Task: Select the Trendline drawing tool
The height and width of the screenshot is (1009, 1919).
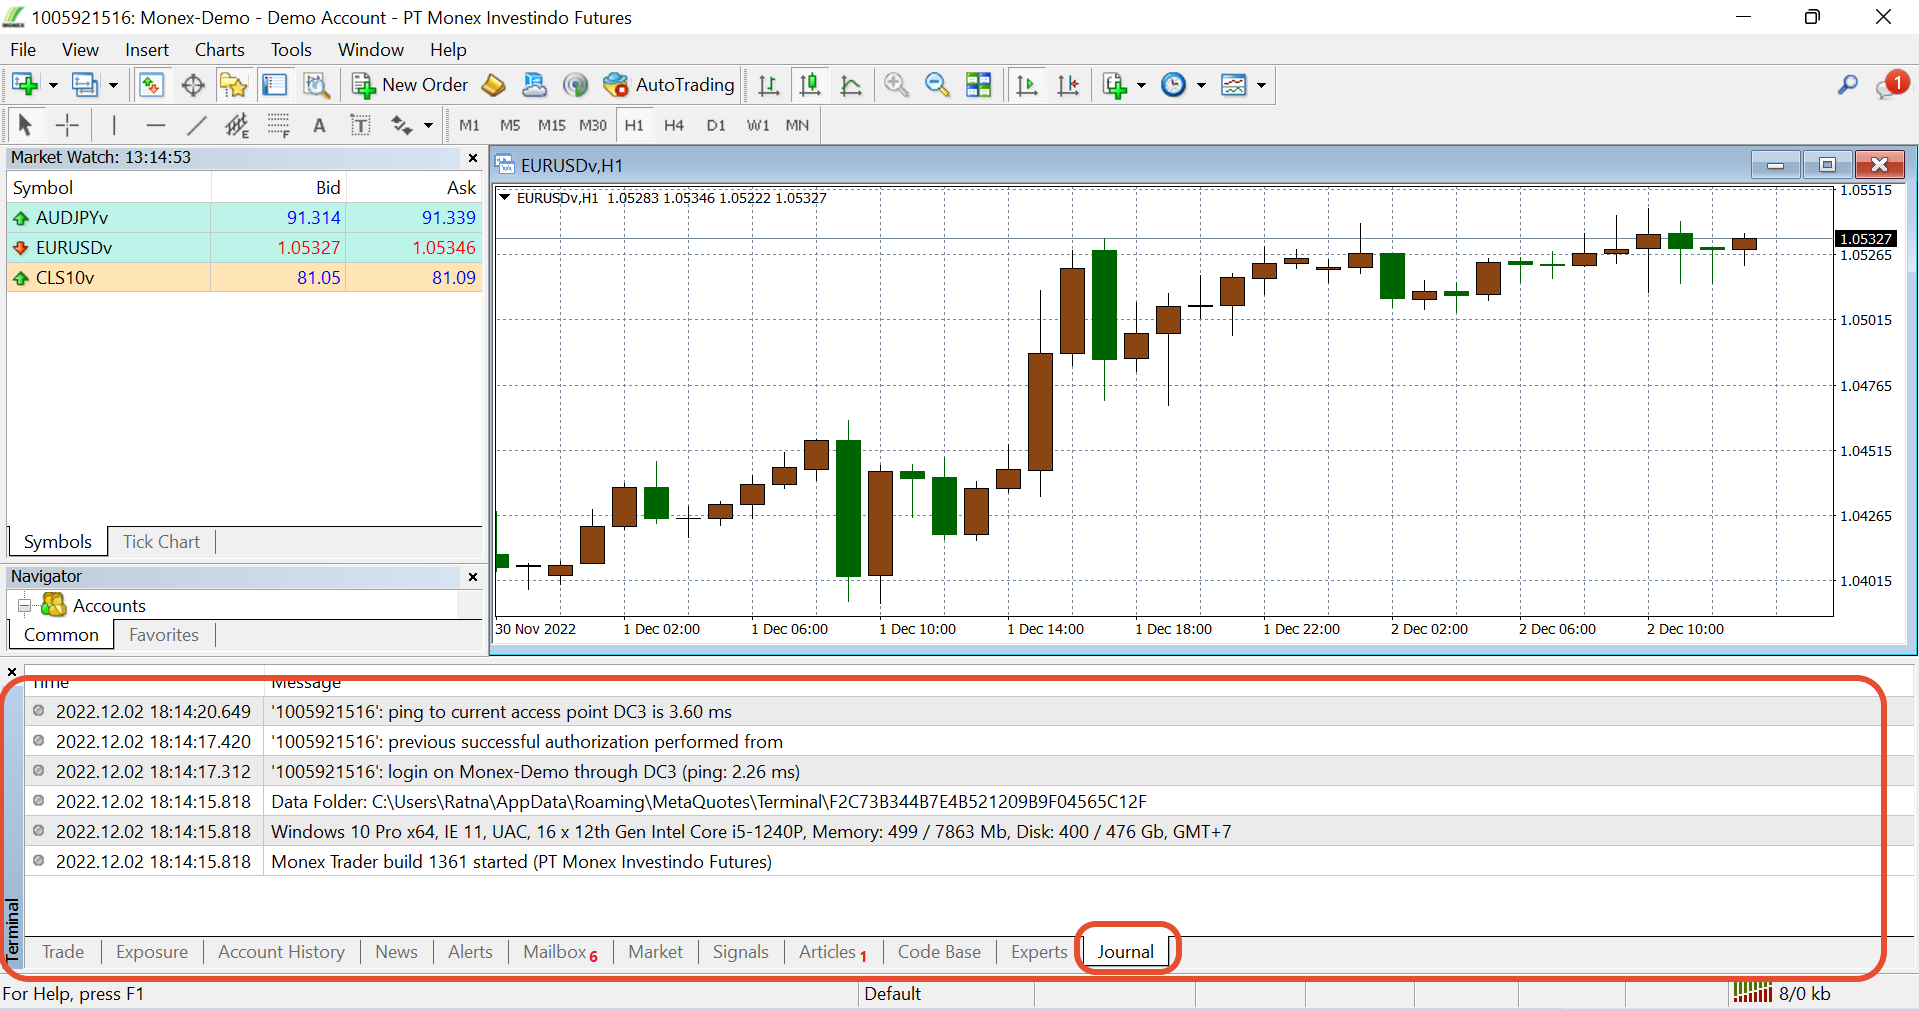Action: point(196,125)
